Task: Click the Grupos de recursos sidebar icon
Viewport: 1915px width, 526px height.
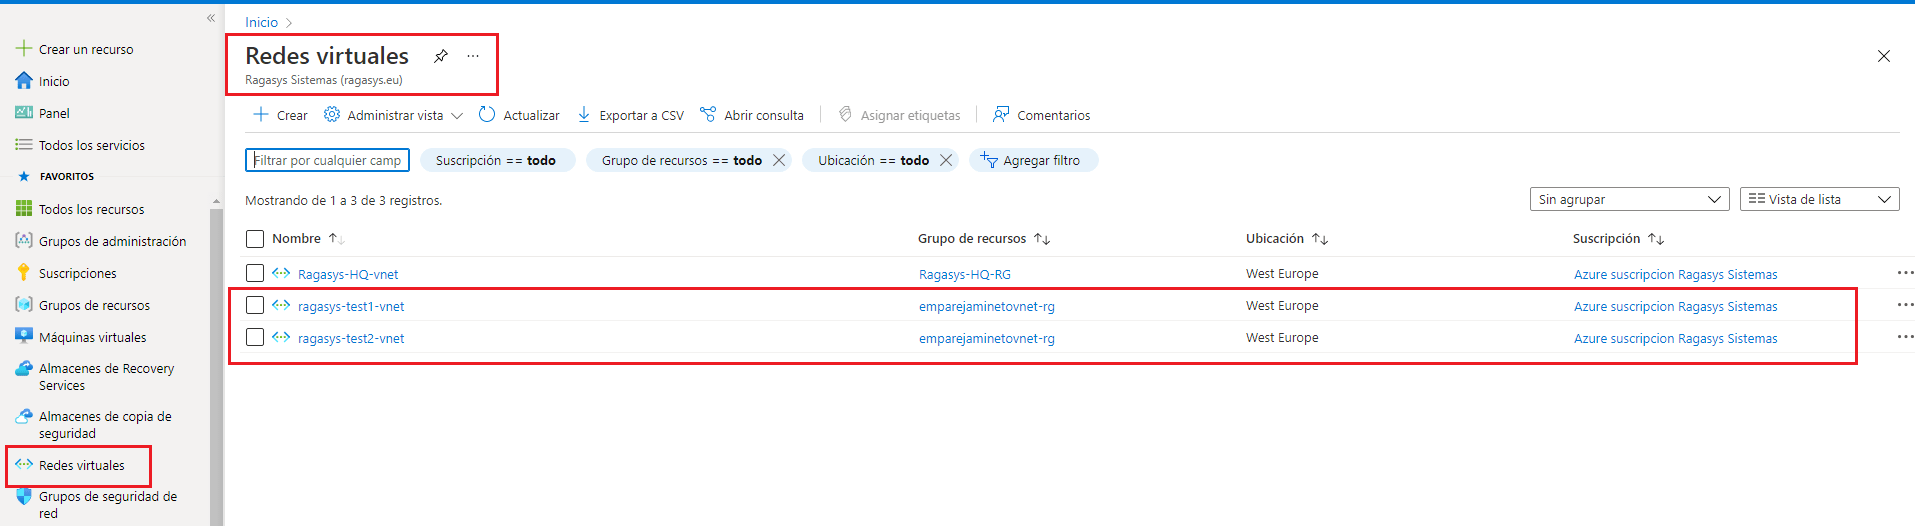Action: click(x=24, y=305)
